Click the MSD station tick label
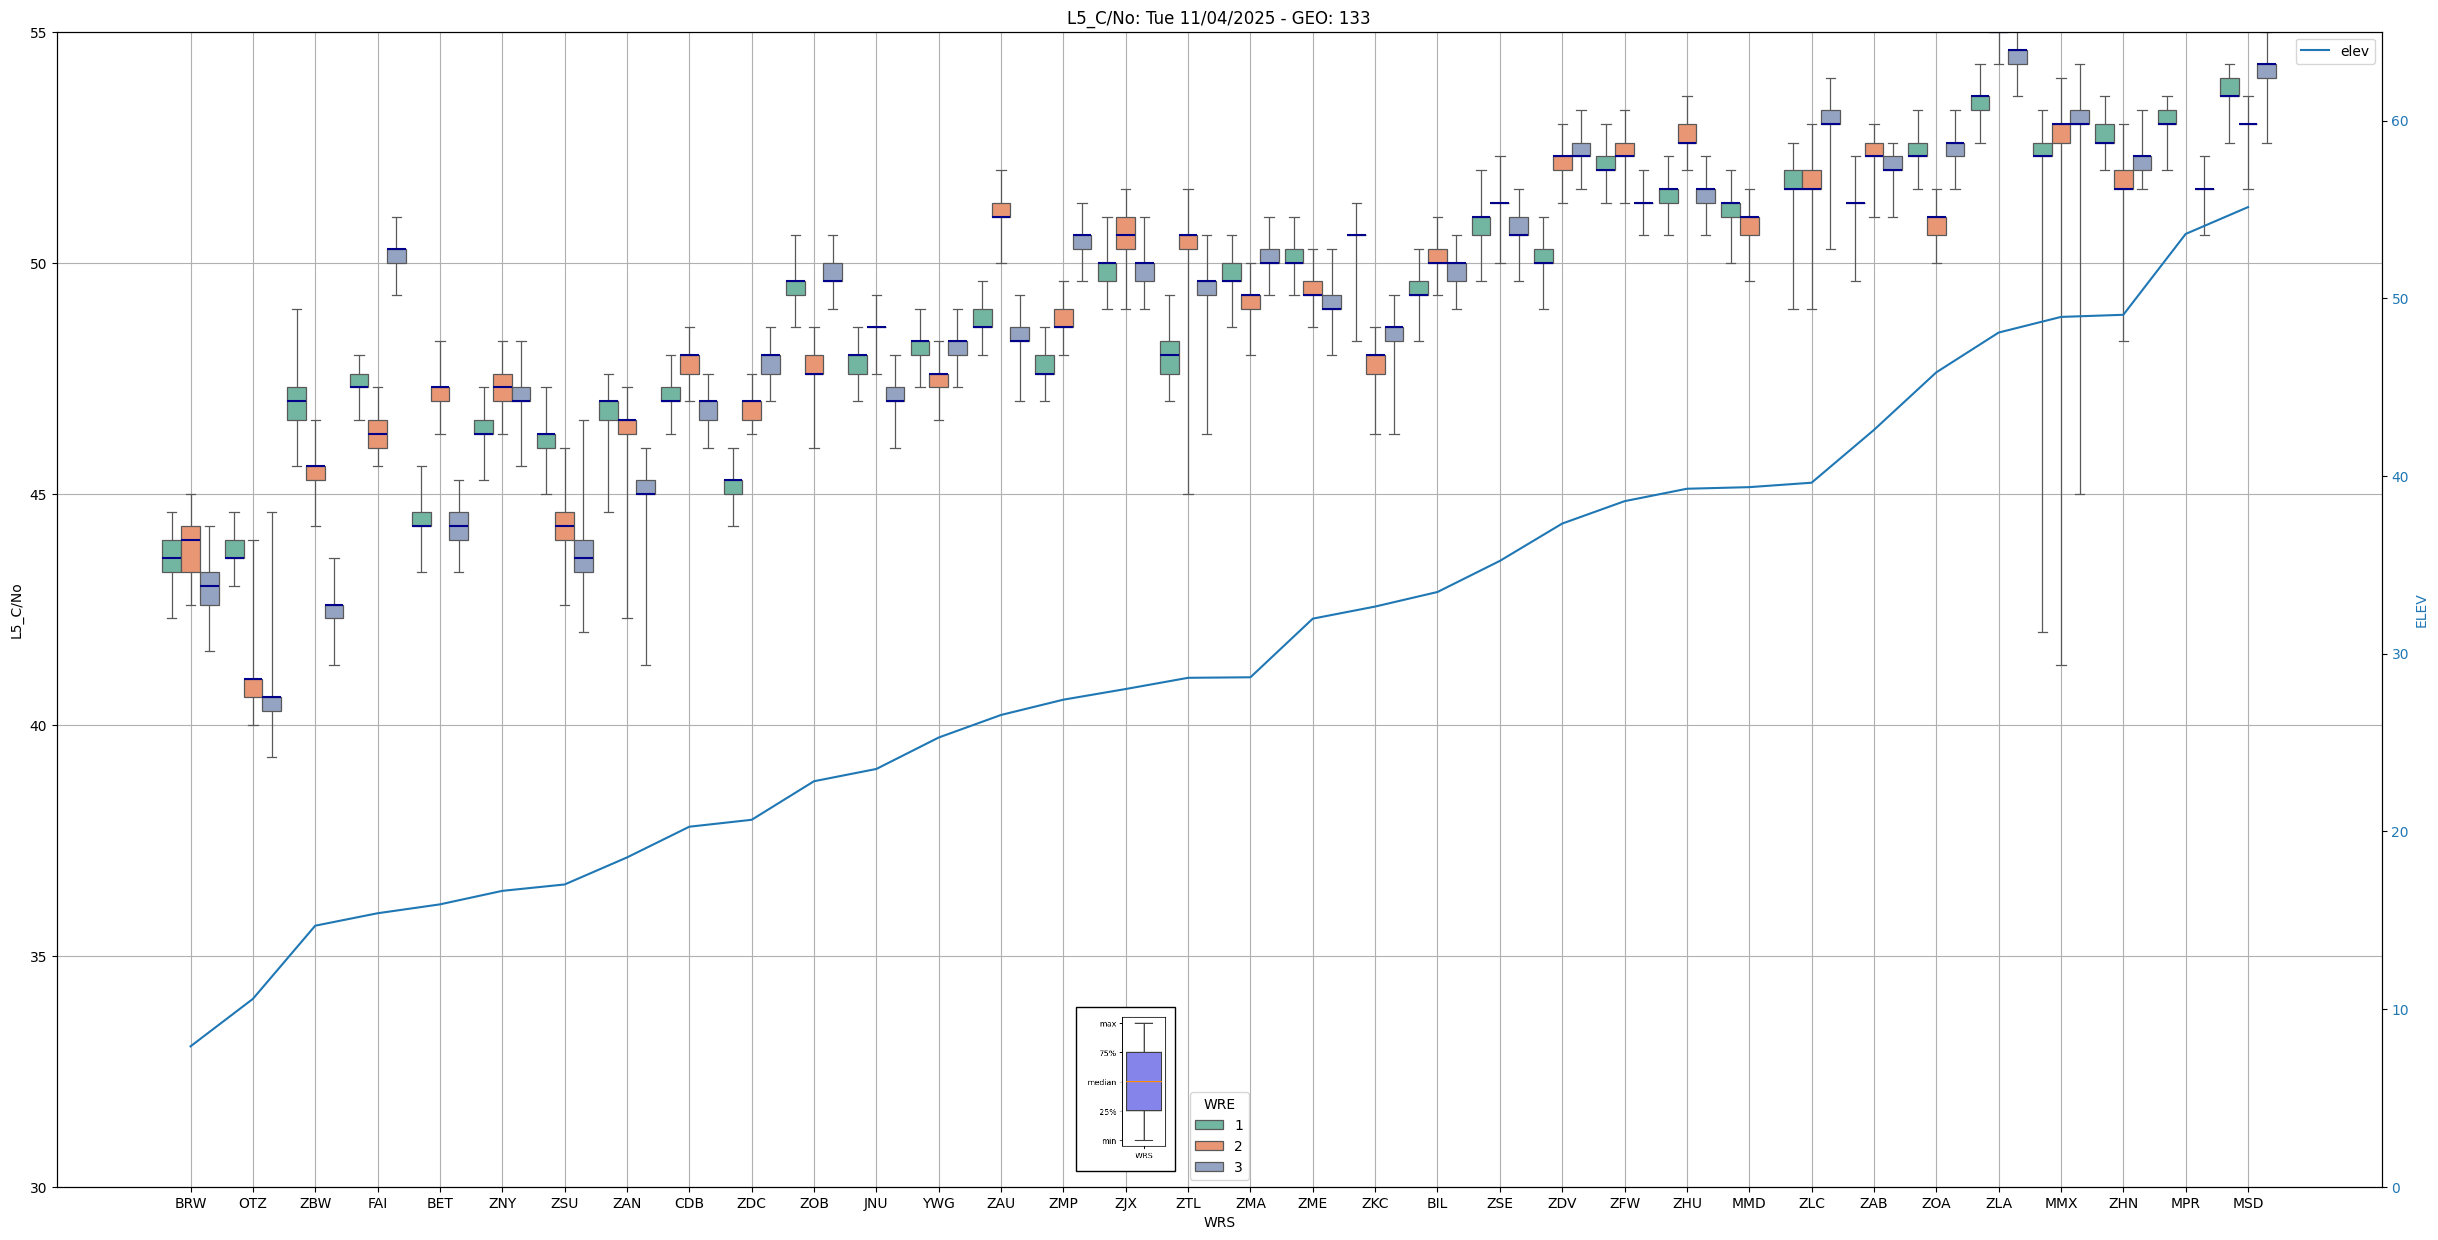The height and width of the screenshot is (1240, 2438). [x=2248, y=1203]
